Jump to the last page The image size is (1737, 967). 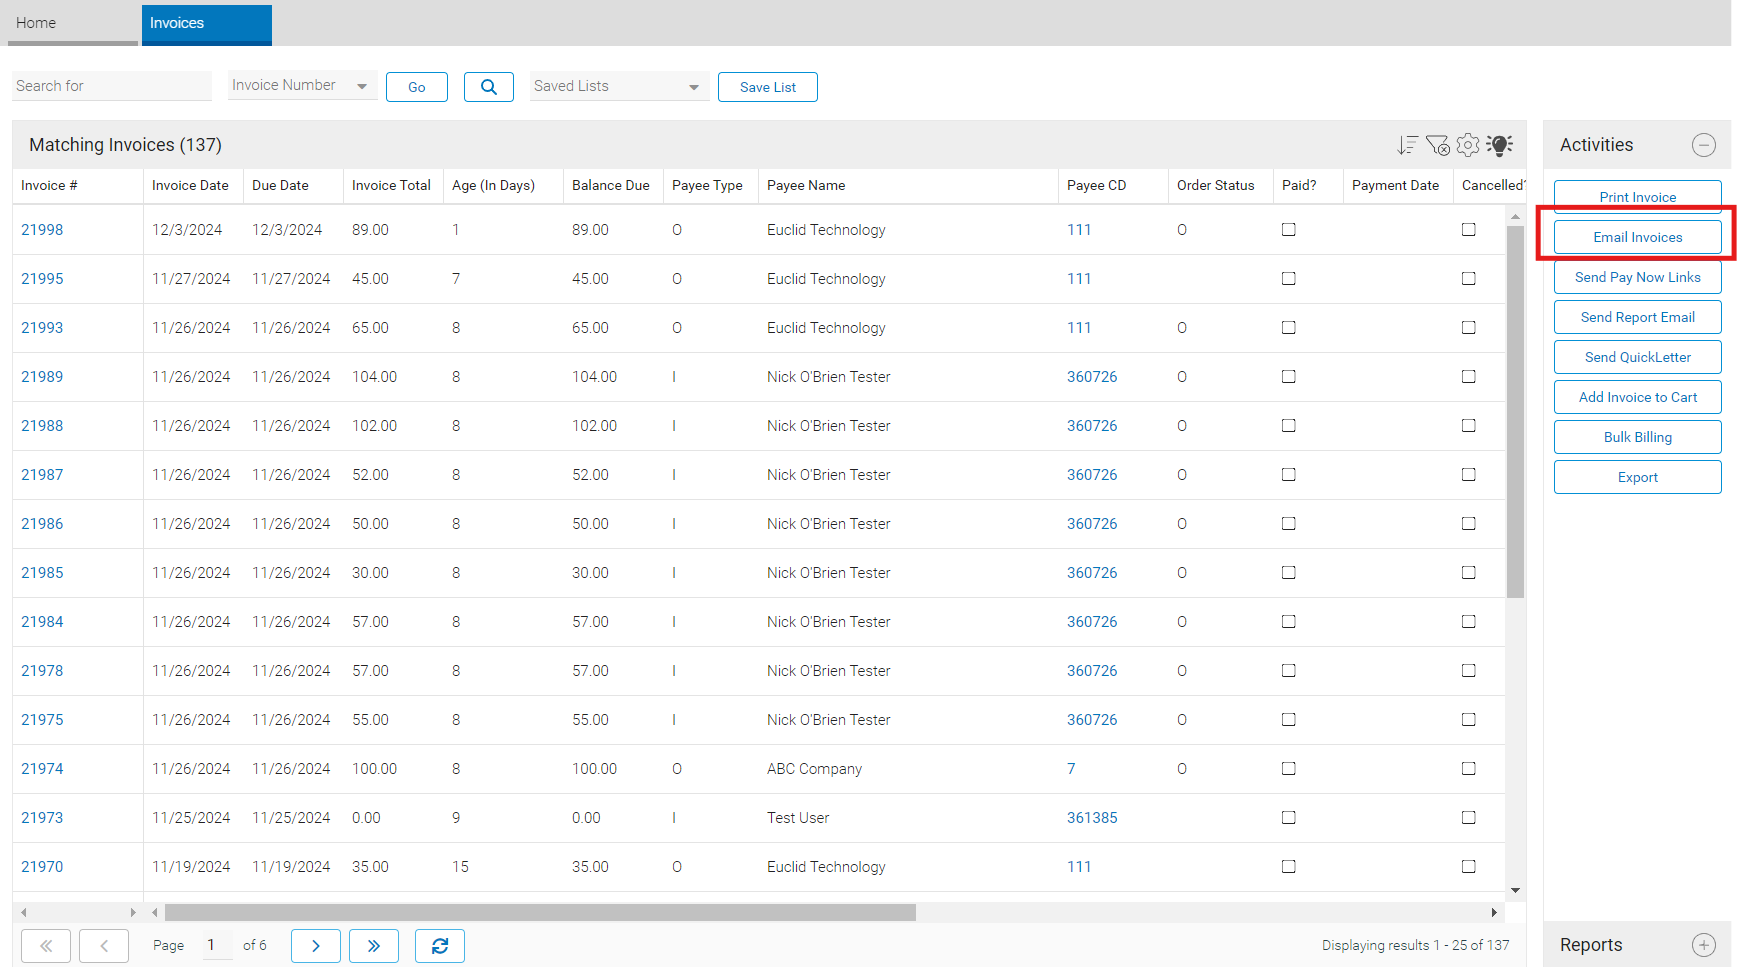[374, 946]
